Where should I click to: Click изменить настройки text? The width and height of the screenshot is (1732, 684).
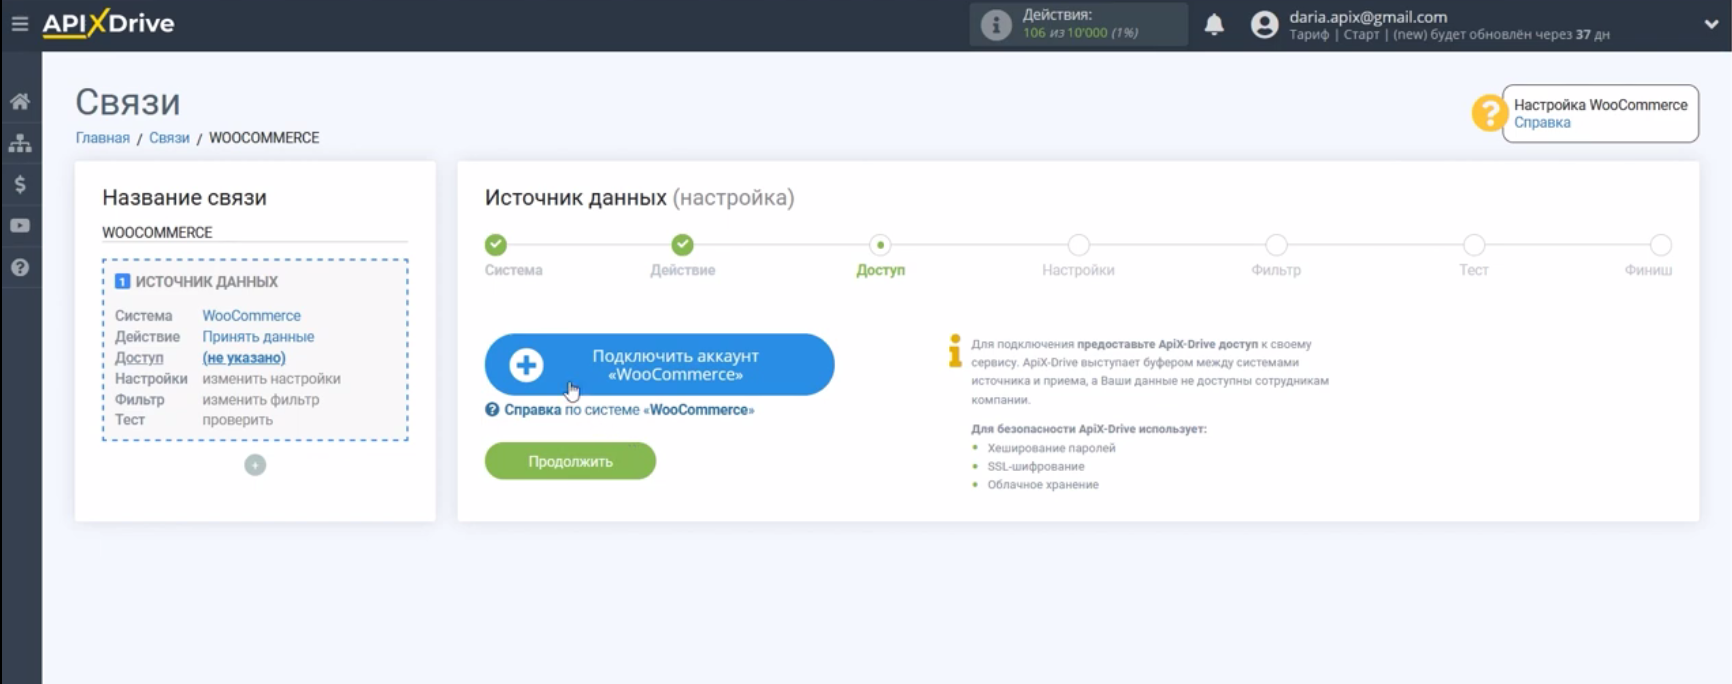(271, 379)
